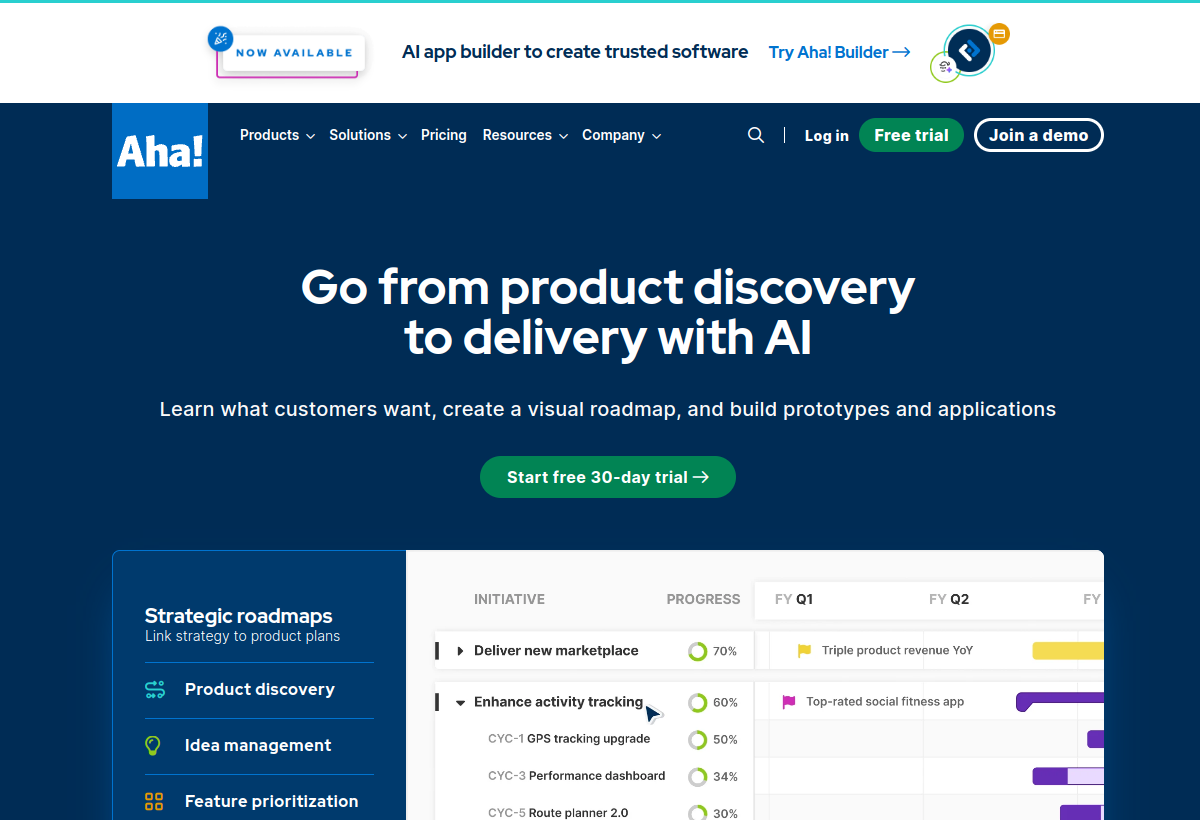Image resolution: width=1200 pixels, height=820 pixels.
Task: Click the GPS tracking upgrade purple bar
Action: click(1096, 739)
